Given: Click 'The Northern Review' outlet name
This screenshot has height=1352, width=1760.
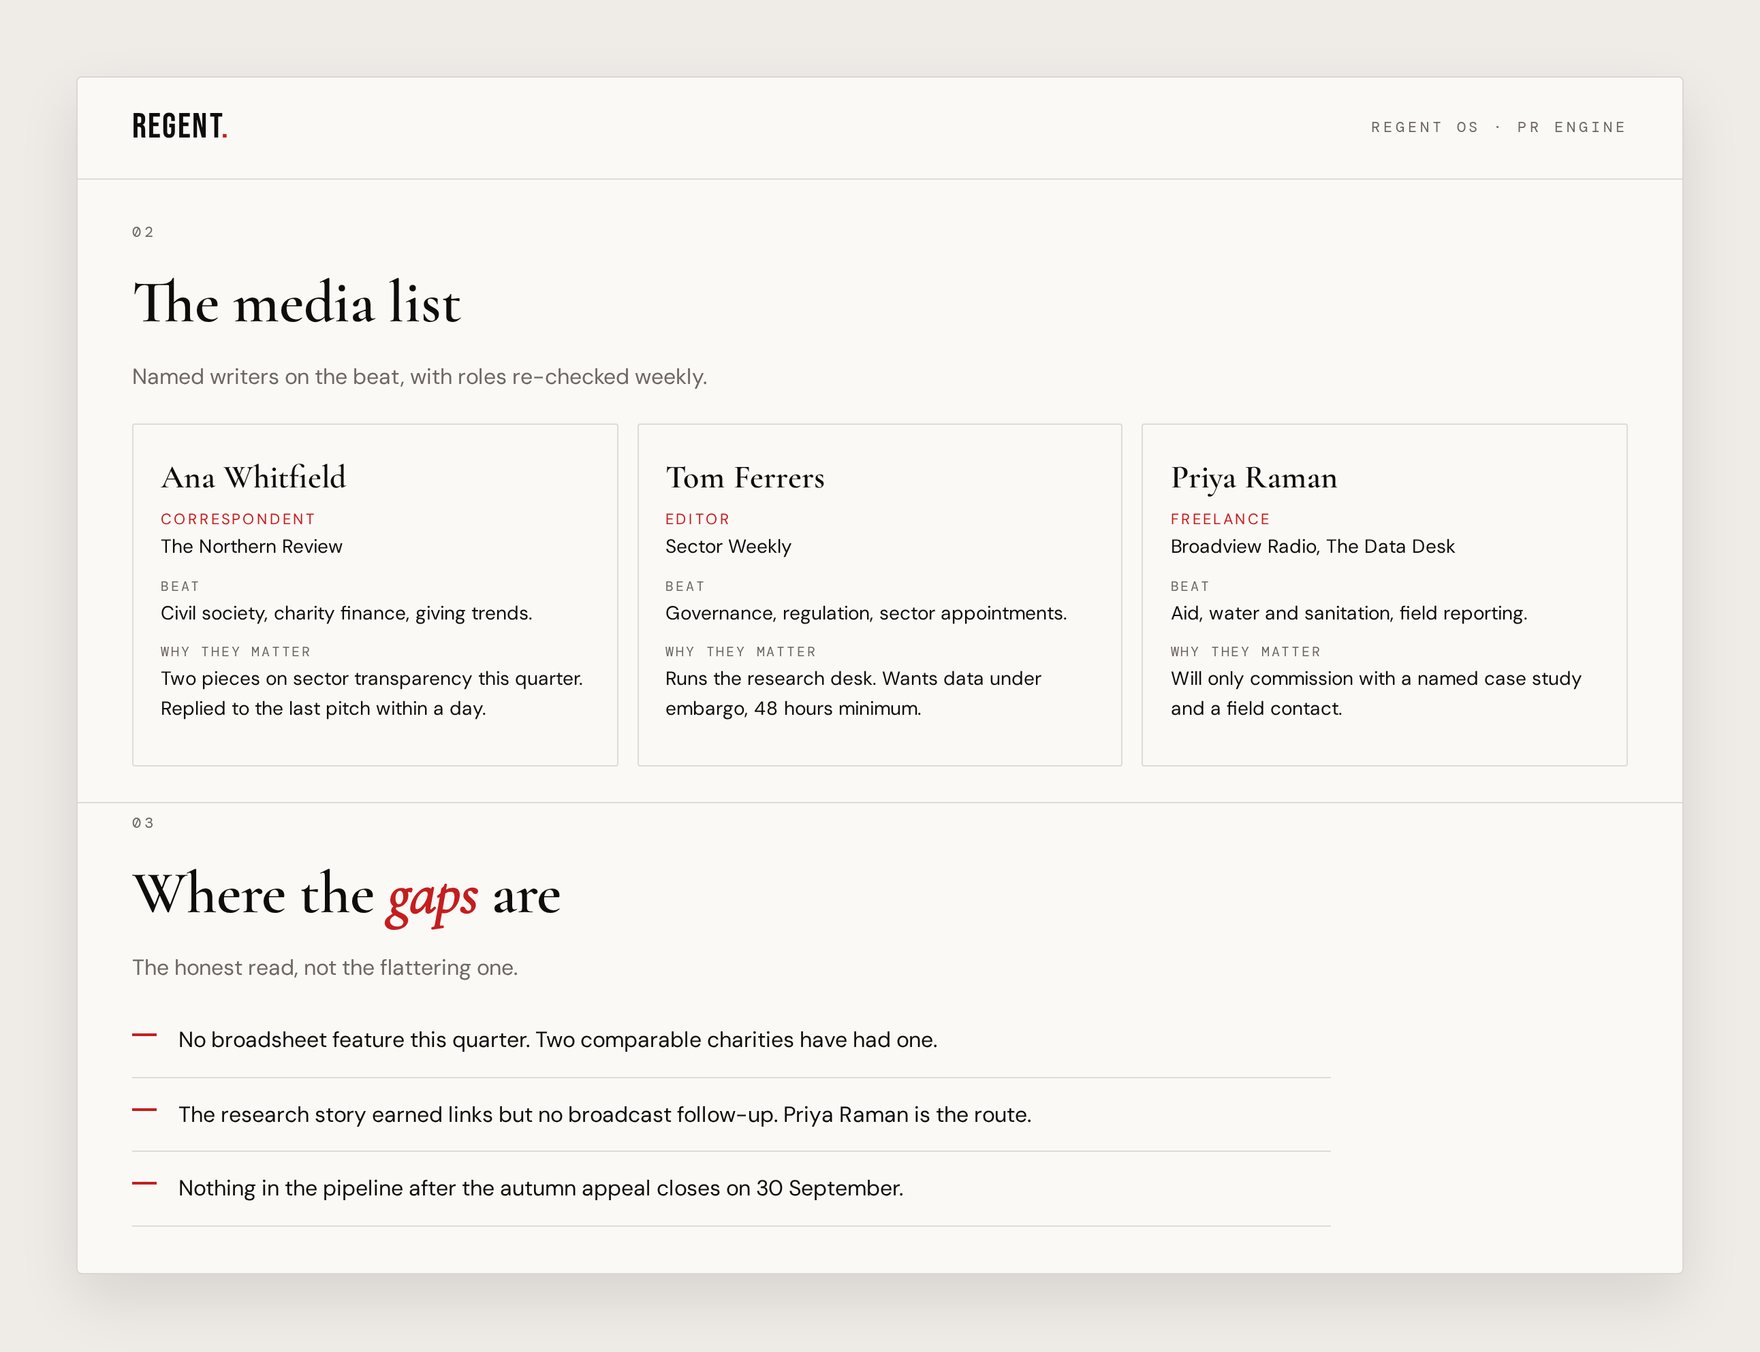Looking at the screenshot, I should coord(251,546).
